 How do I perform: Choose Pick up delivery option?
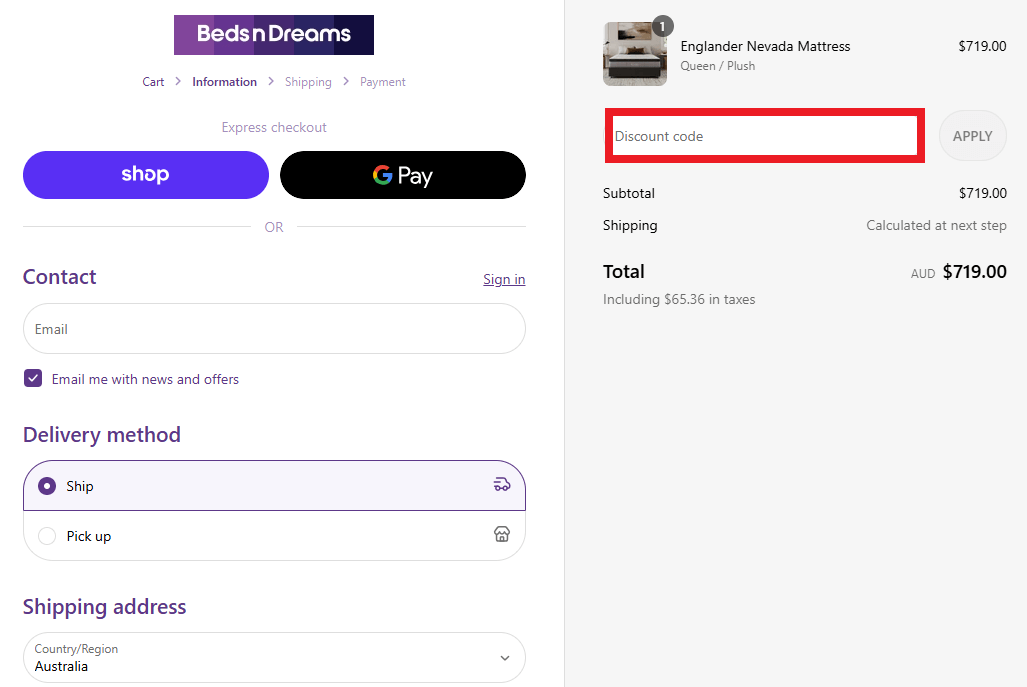point(47,536)
